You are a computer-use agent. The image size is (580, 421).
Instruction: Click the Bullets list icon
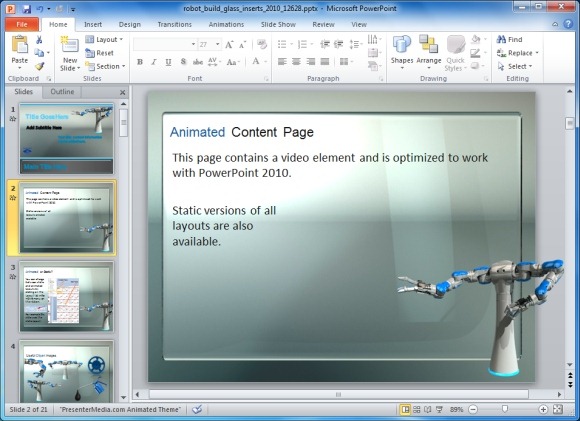(x=282, y=44)
